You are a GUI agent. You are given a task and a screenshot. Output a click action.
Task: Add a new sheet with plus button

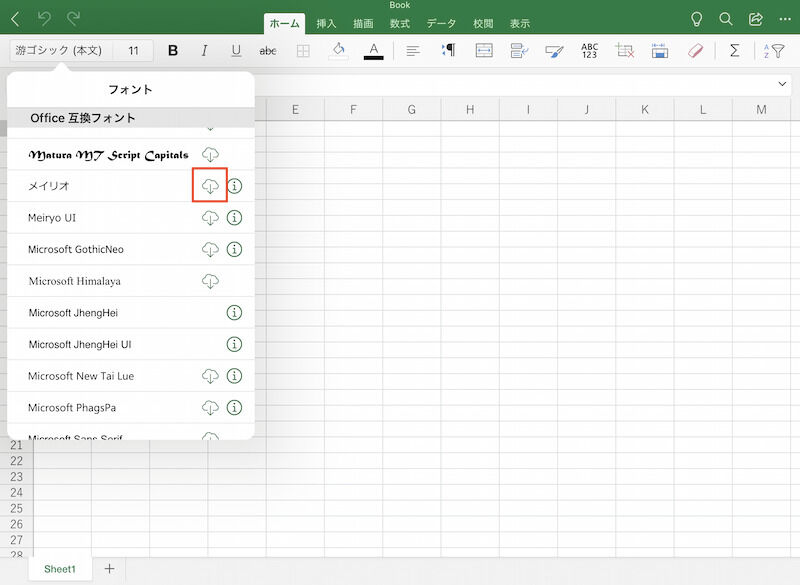pyautogui.click(x=109, y=569)
